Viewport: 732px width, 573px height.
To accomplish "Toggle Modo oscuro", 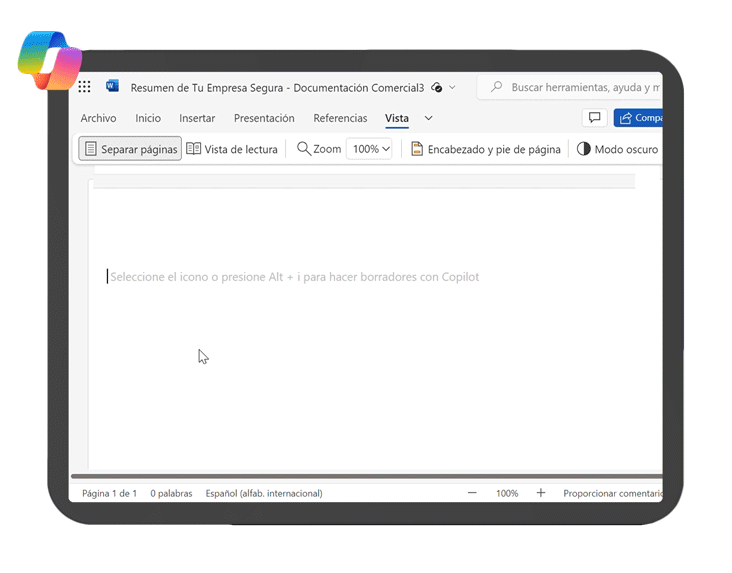I will pyautogui.click(x=617, y=149).
